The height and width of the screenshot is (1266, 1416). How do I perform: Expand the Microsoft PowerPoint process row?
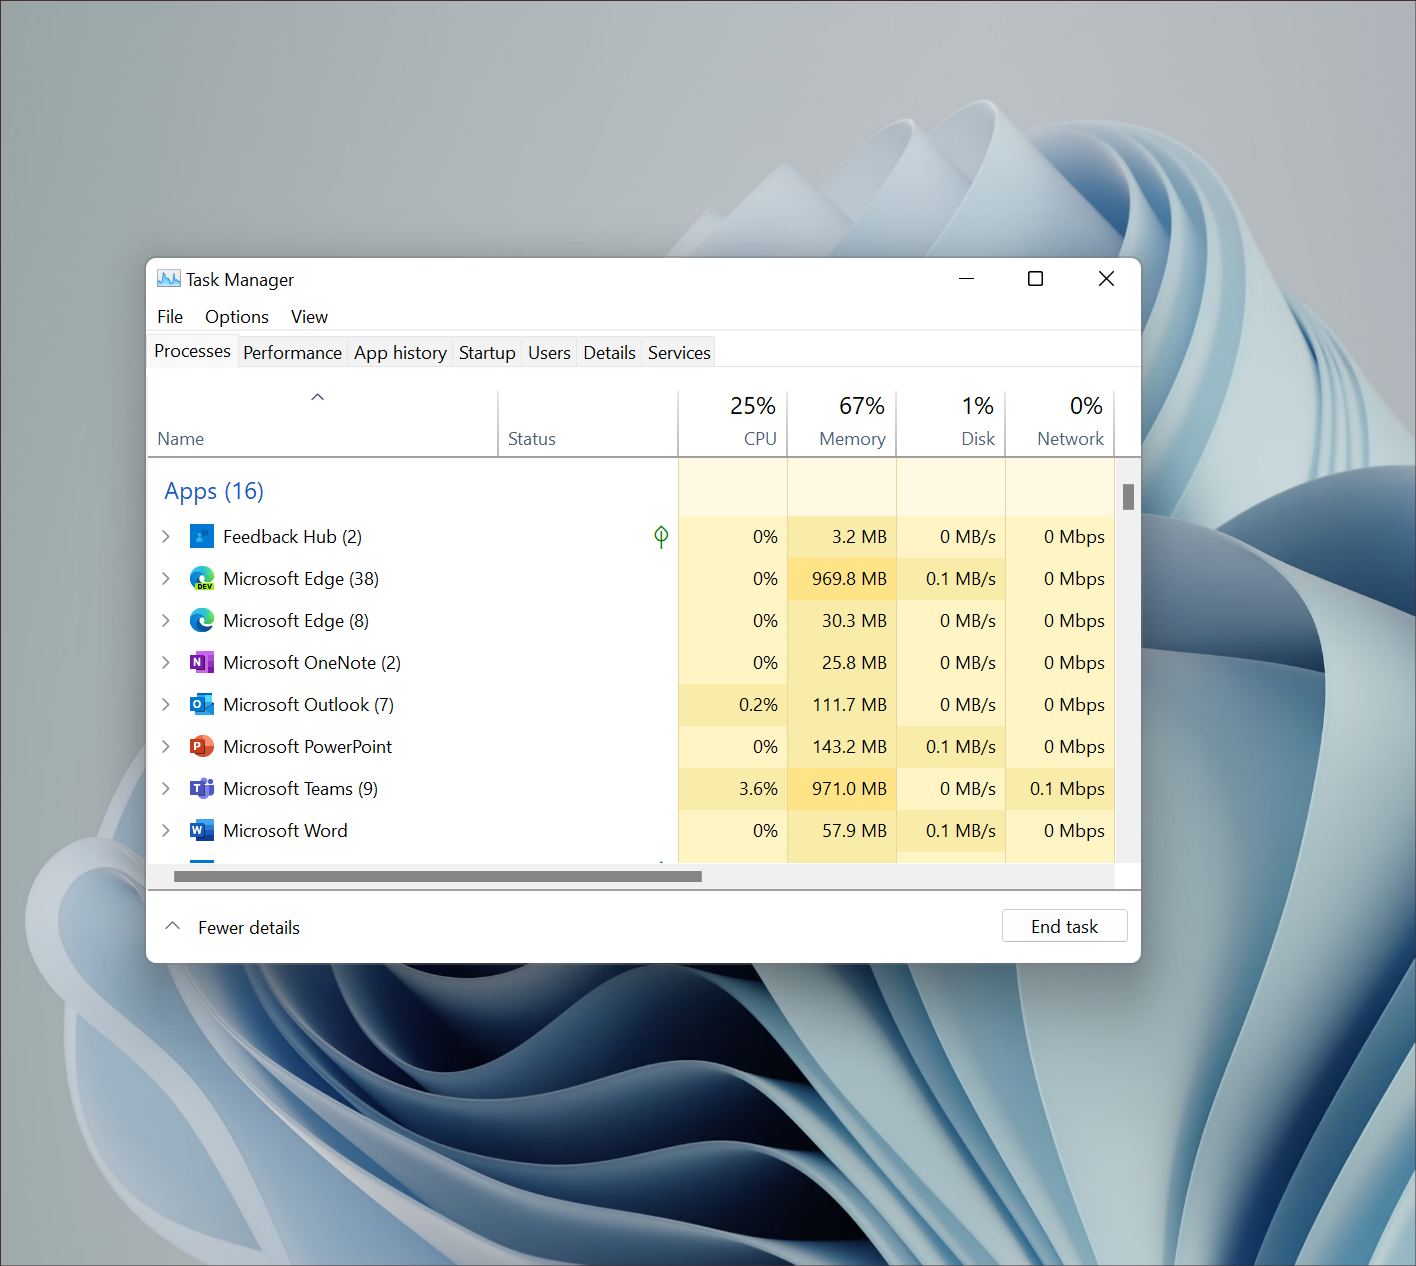click(166, 747)
